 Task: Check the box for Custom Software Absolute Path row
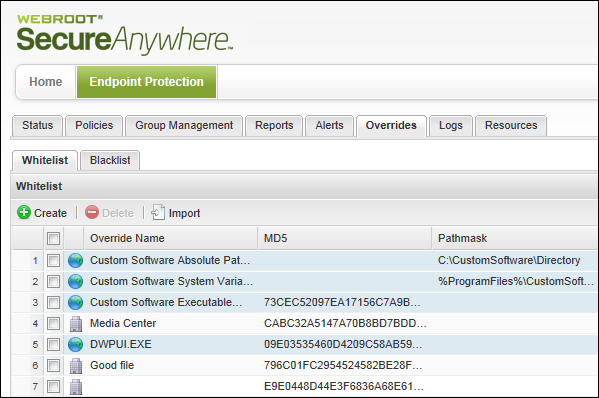point(53,260)
